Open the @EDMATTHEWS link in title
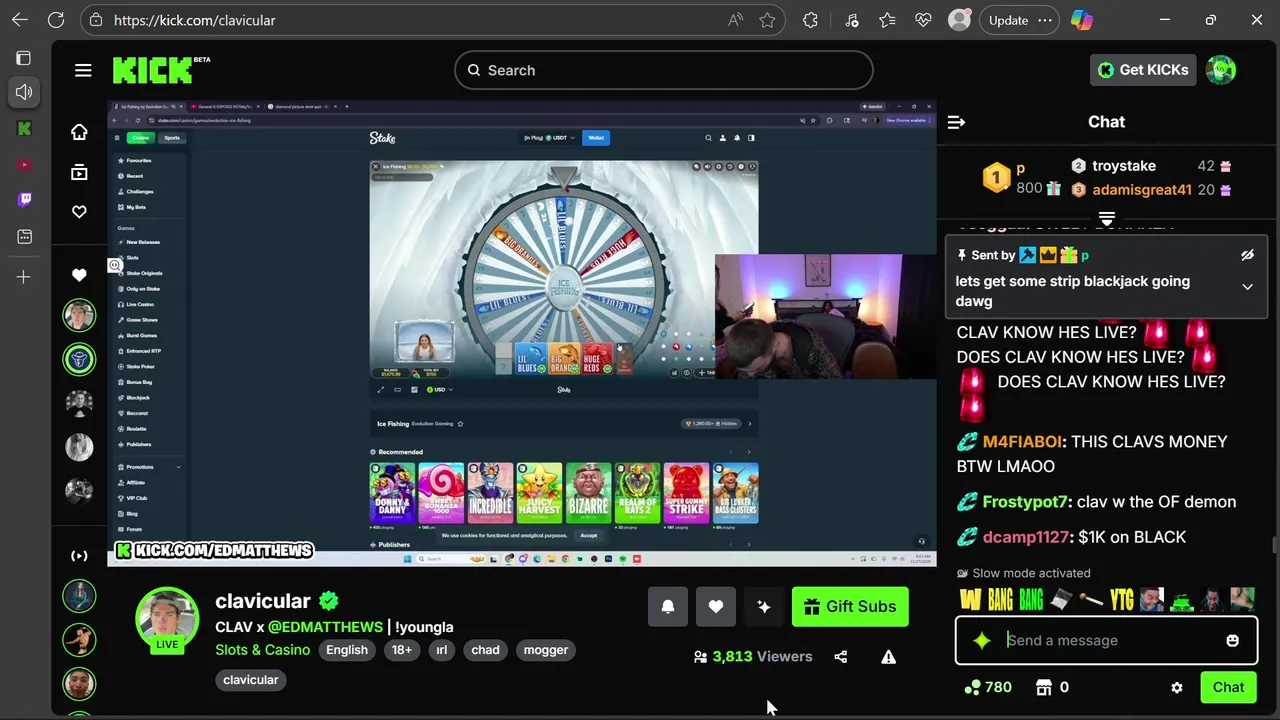Screen dimensions: 1280x720 pyautogui.click(x=325, y=627)
